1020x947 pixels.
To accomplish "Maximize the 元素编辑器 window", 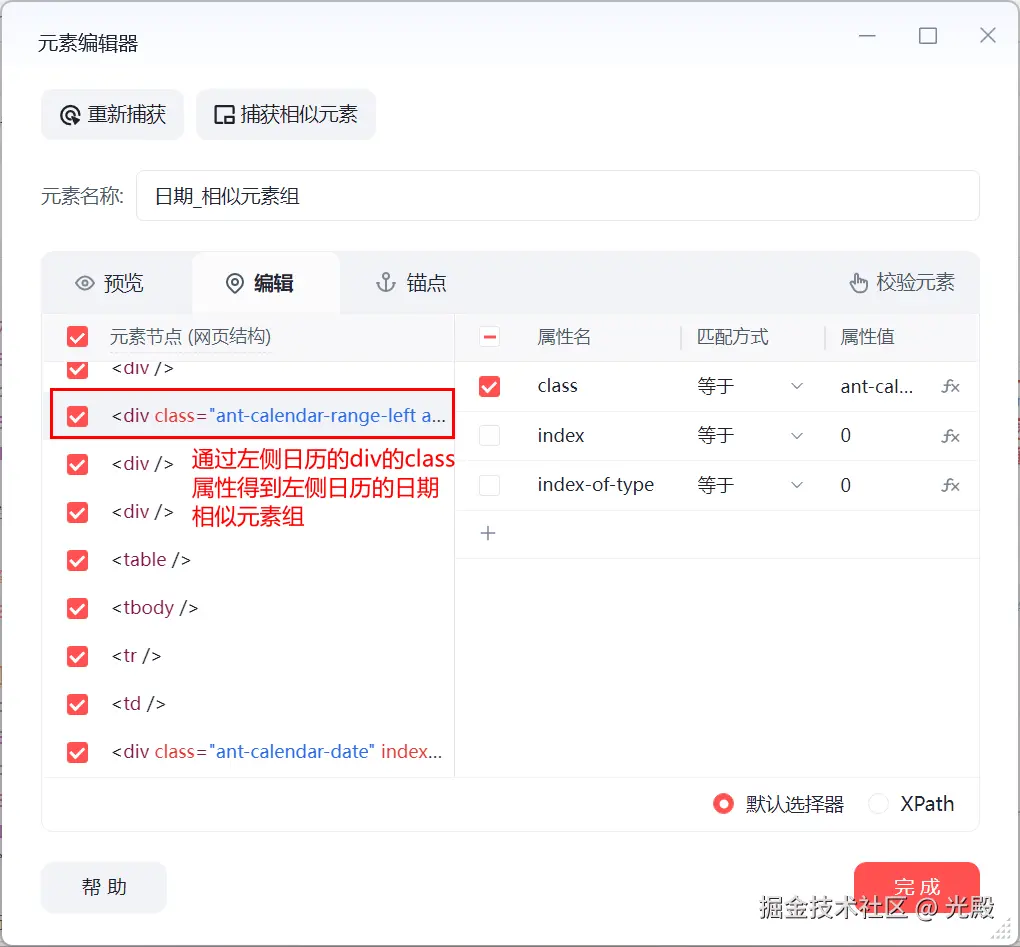I will point(928,35).
